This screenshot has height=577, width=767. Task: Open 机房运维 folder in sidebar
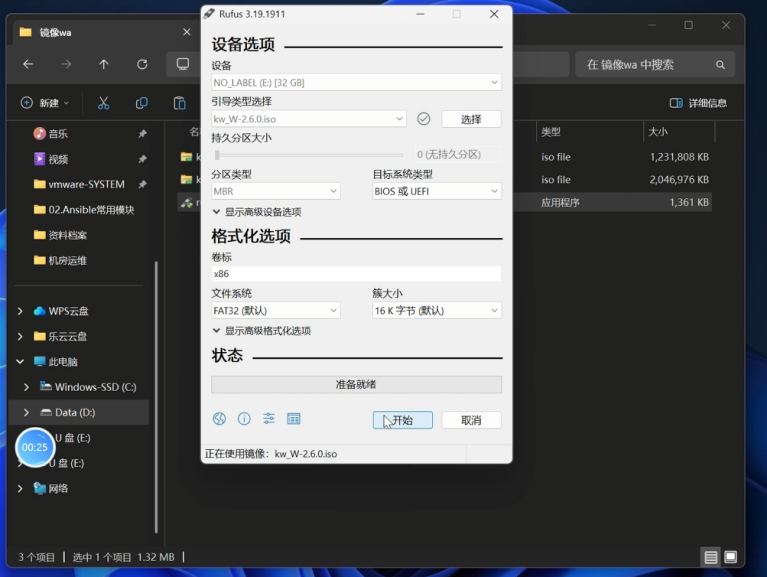click(x=60, y=261)
